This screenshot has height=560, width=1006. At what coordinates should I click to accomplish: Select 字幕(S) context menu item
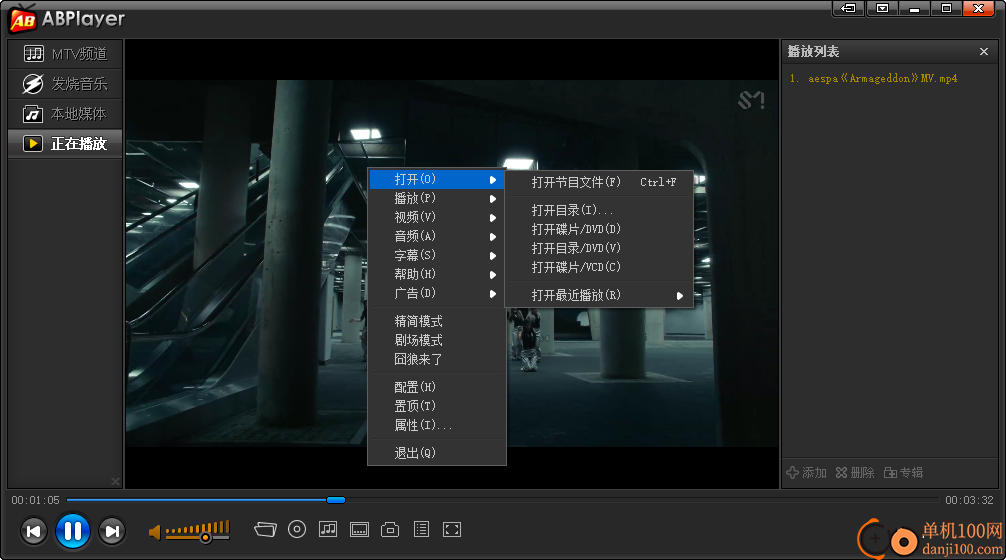(x=437, y=255)
